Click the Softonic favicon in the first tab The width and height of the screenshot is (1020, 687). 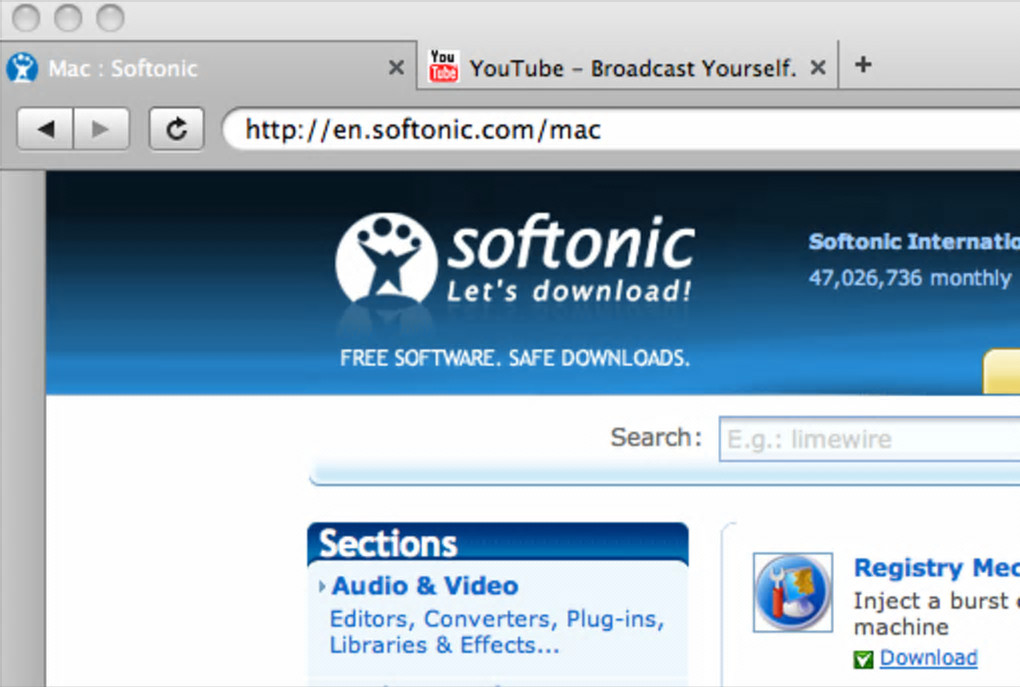coord(23,68)
